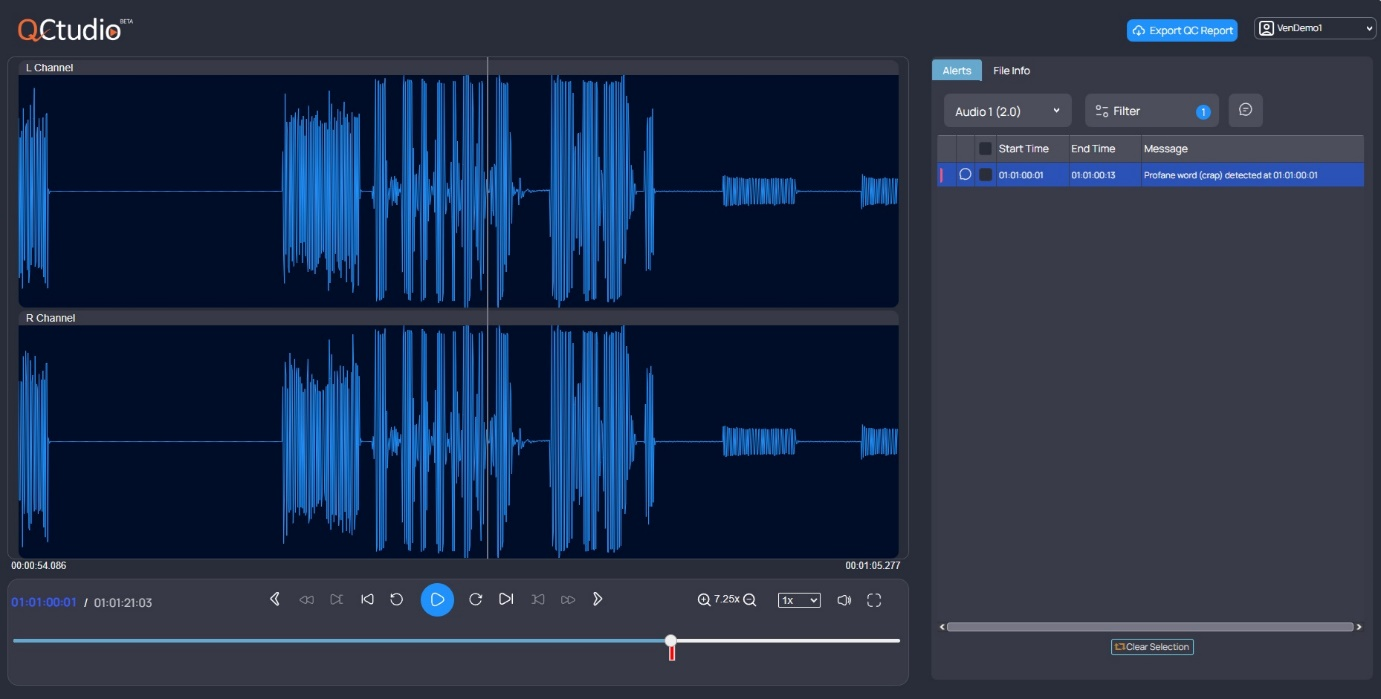Enter fullscreen mode
The image size is (1381, 699).
point(874,600)
